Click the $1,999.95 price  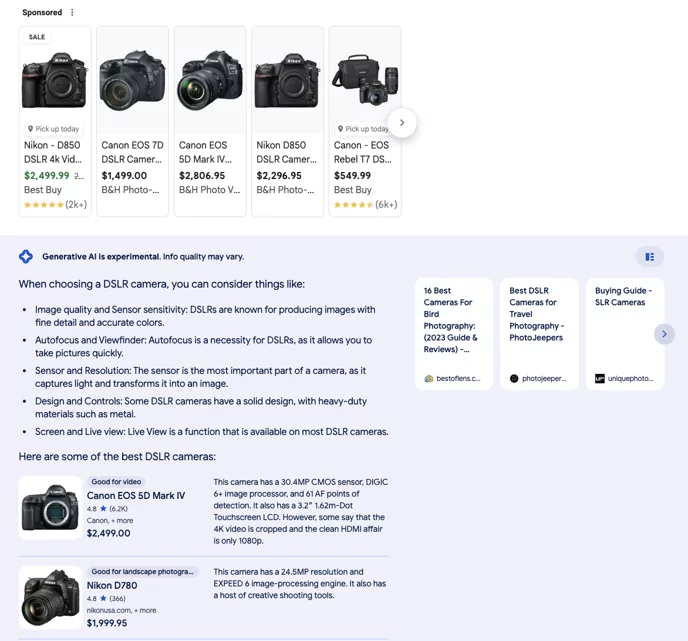pos(107,623)
